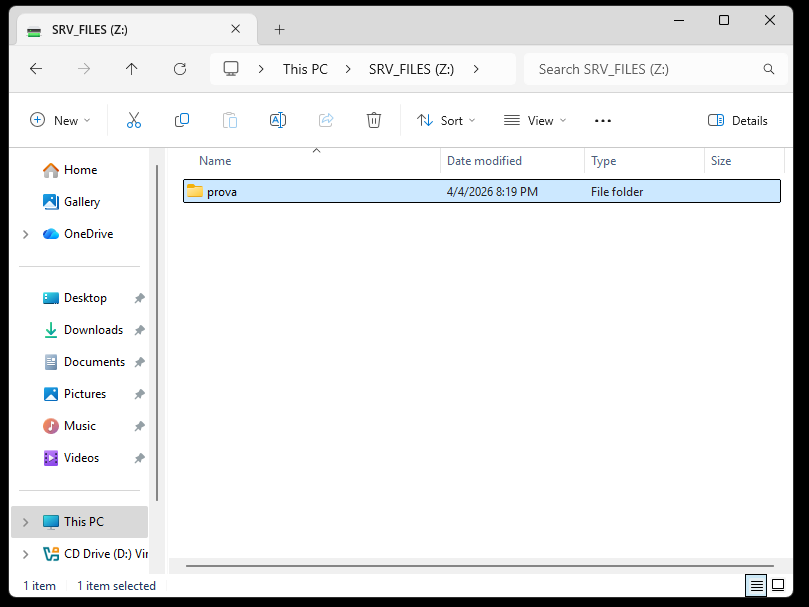Click the Search SRV_FILES (Z:) field
Image resolution: width=809 pixels, height=607 pixels.
tap(645, 69)
